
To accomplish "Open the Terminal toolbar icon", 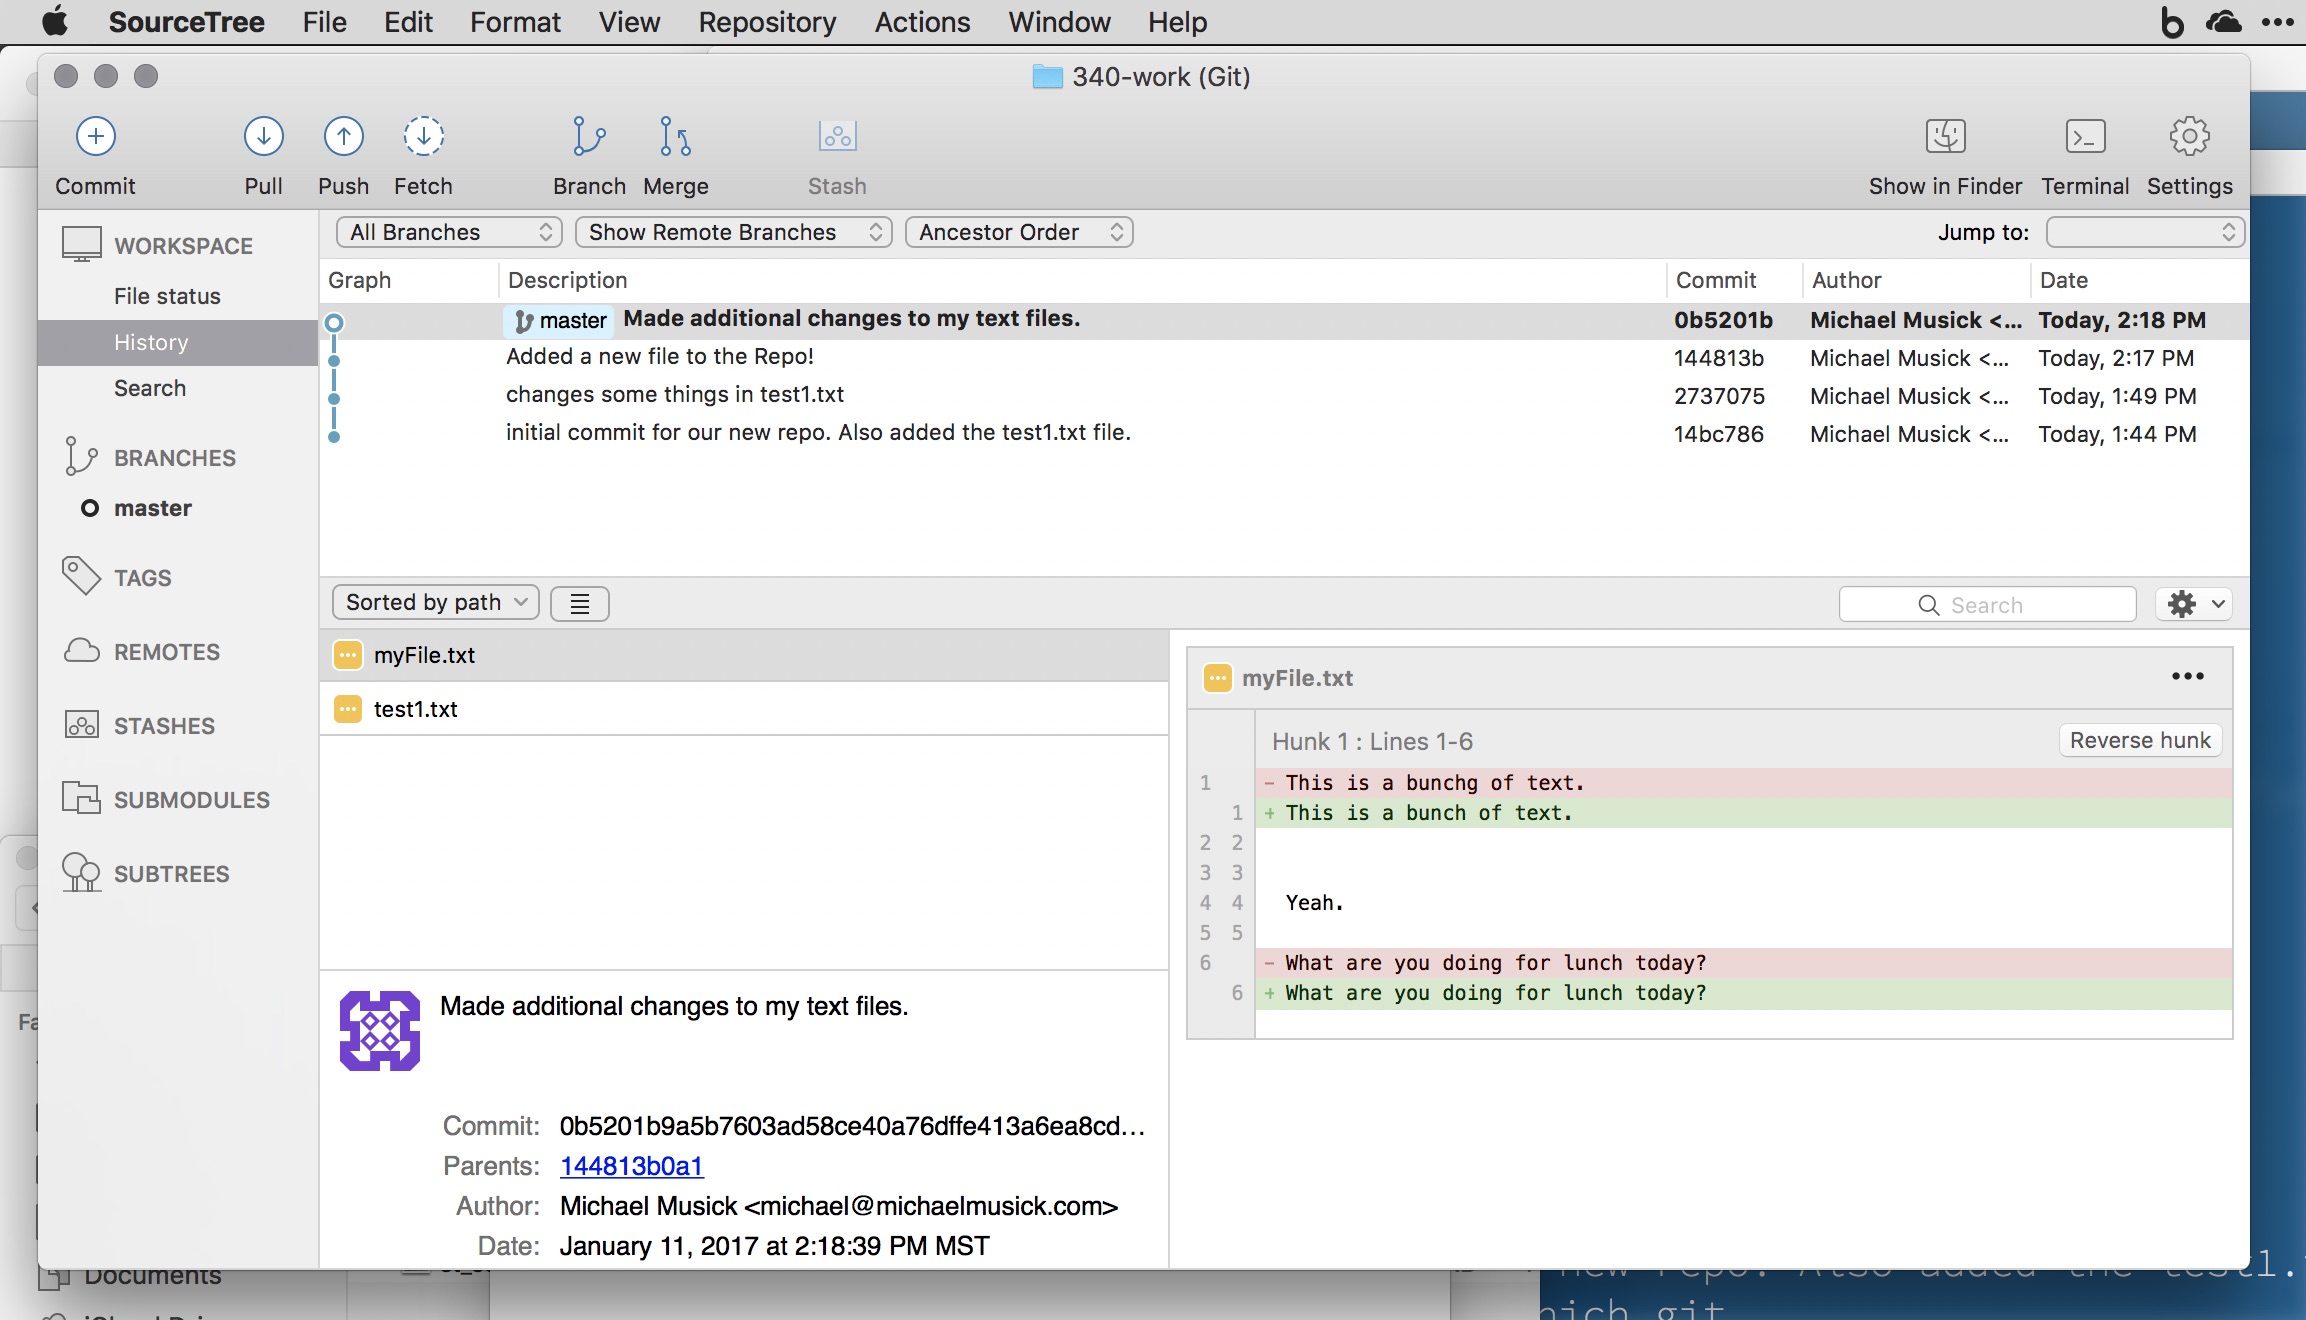I will 2085,136.
